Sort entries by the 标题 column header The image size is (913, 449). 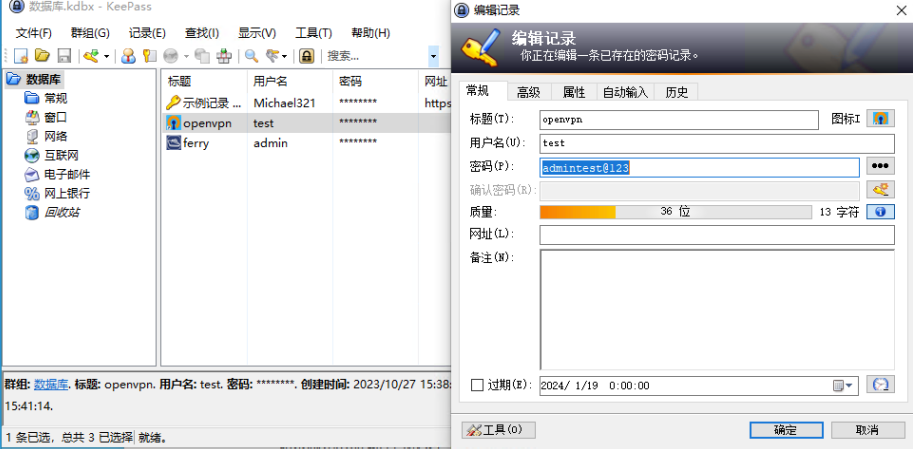(x=204, y=82)
